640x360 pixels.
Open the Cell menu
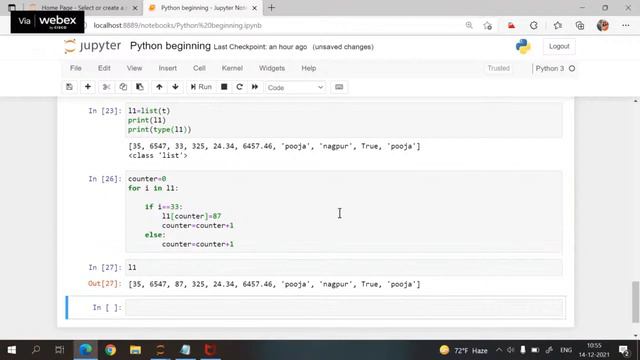tap(199, 68)
